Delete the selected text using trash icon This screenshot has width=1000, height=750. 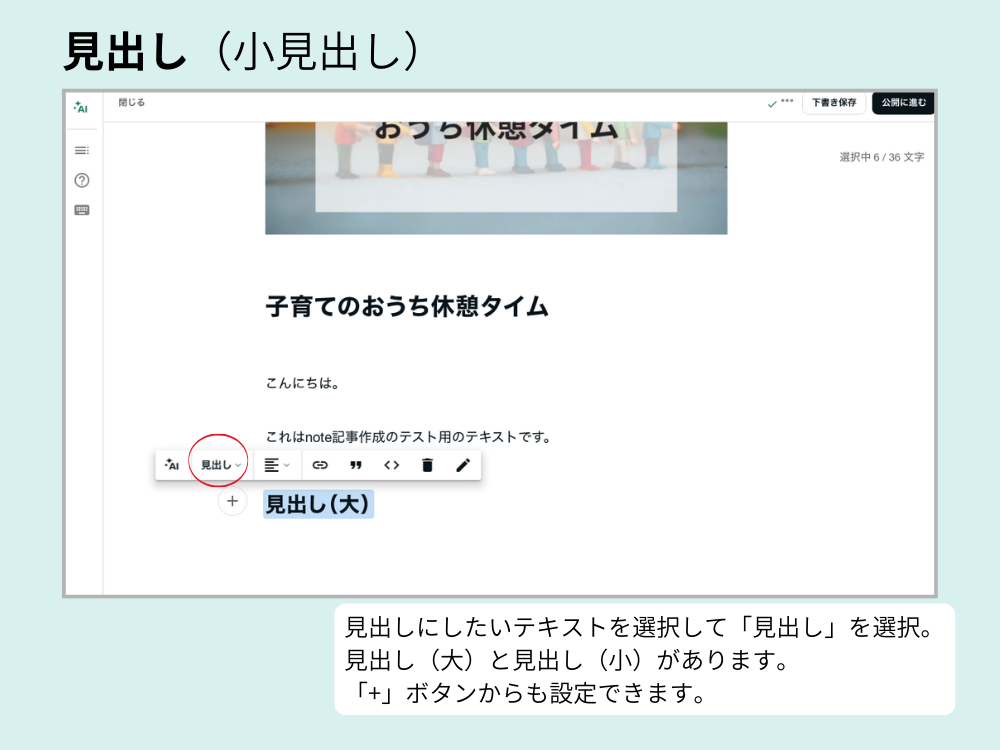coord(427,464)
